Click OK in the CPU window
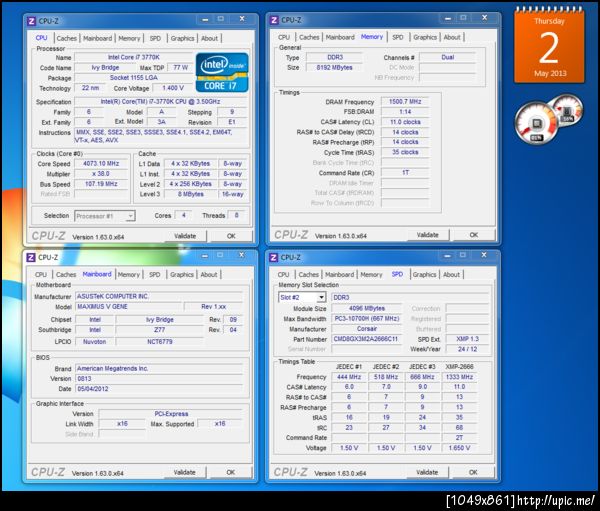Image resolution: width=600 pixels, height=511 pixels. coord(231,236)
